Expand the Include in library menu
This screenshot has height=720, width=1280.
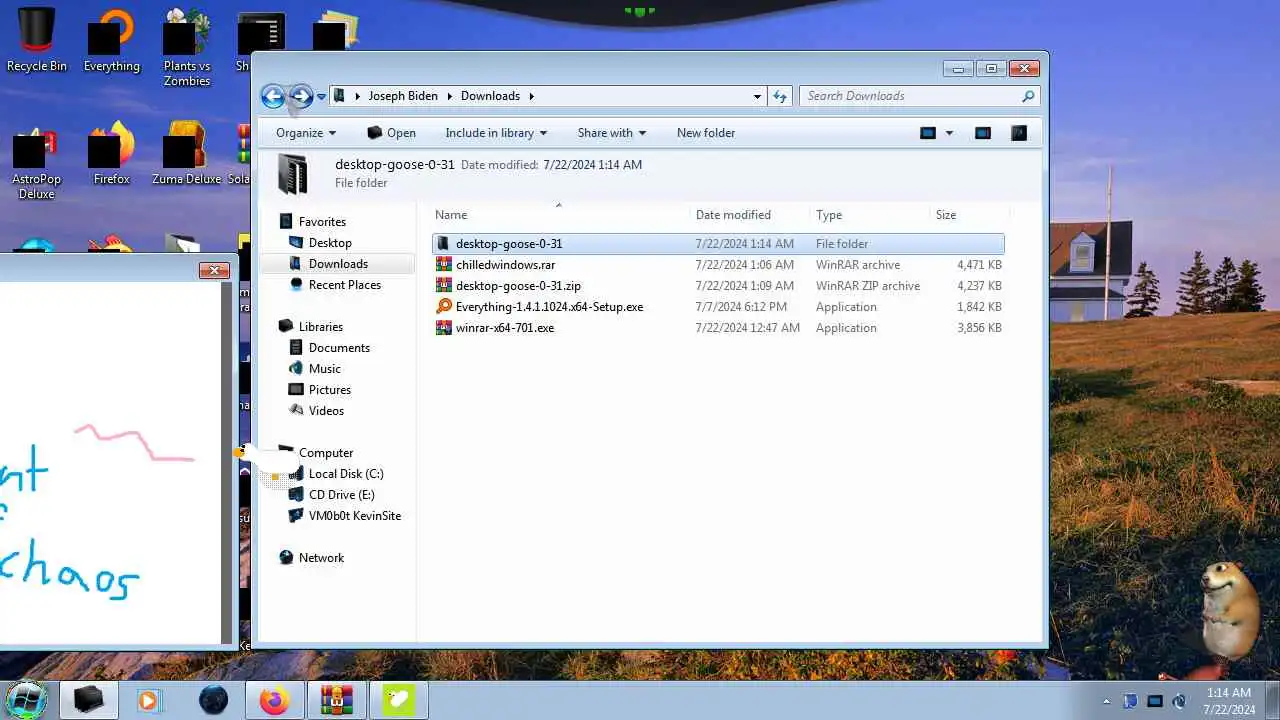pyautogui.click(x=496, y=133)
